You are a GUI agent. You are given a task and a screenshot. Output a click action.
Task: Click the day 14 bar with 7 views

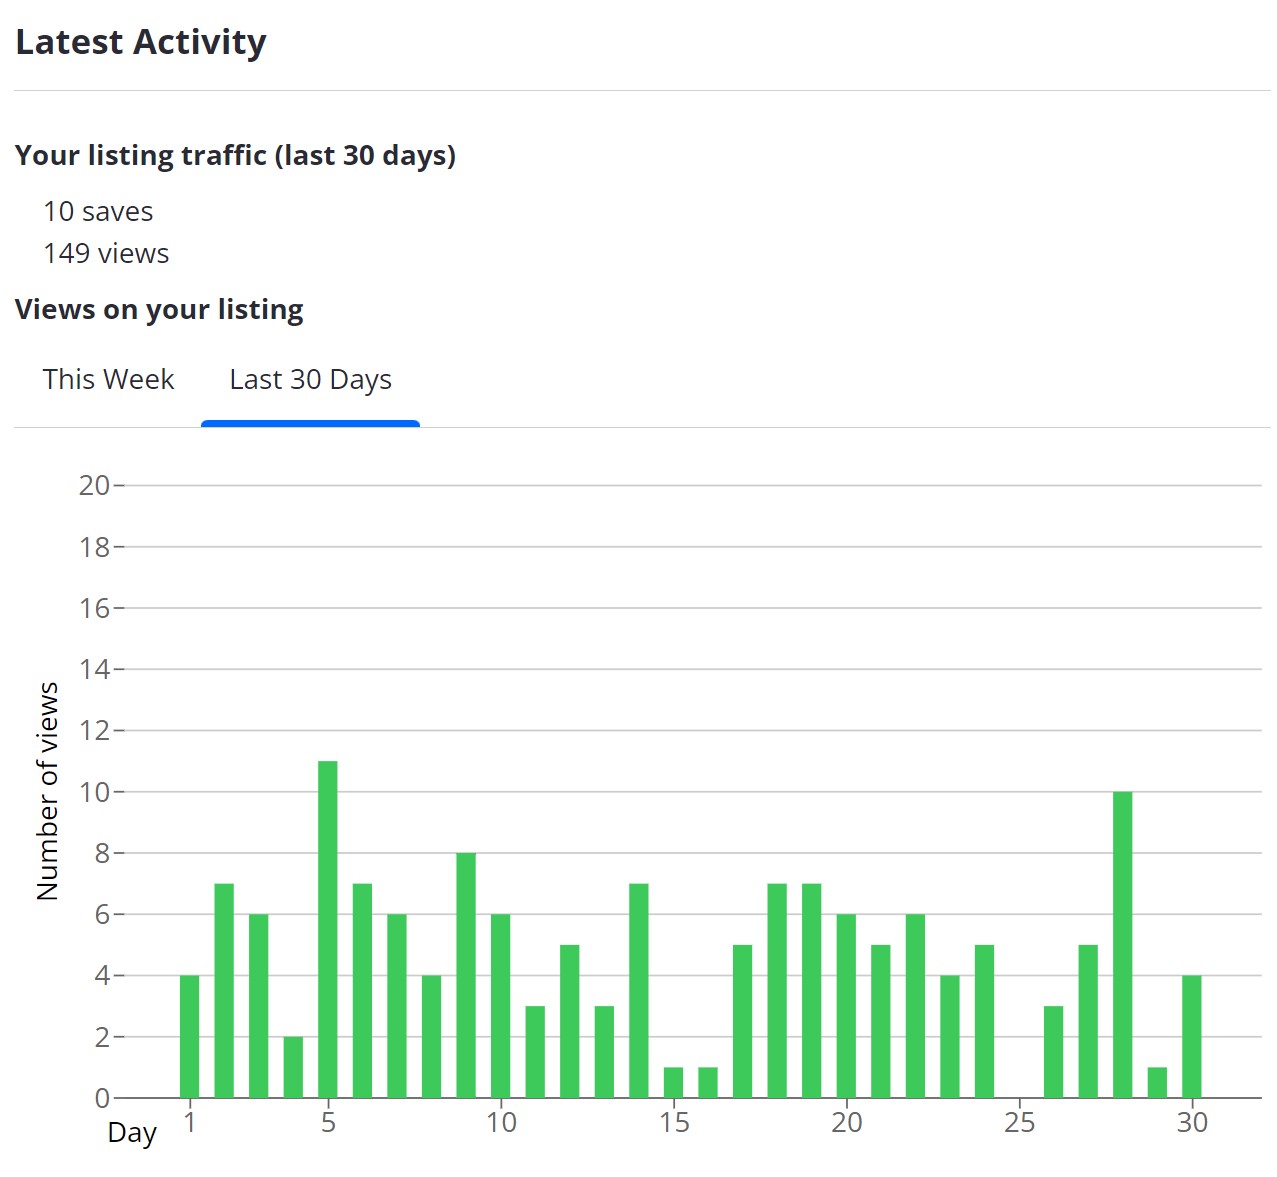639,990
